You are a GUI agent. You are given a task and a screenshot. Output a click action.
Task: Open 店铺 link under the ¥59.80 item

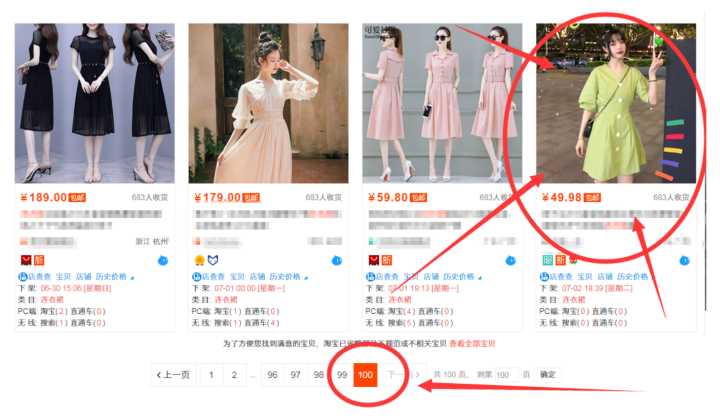pyautogui.click(x=431, y=277)
